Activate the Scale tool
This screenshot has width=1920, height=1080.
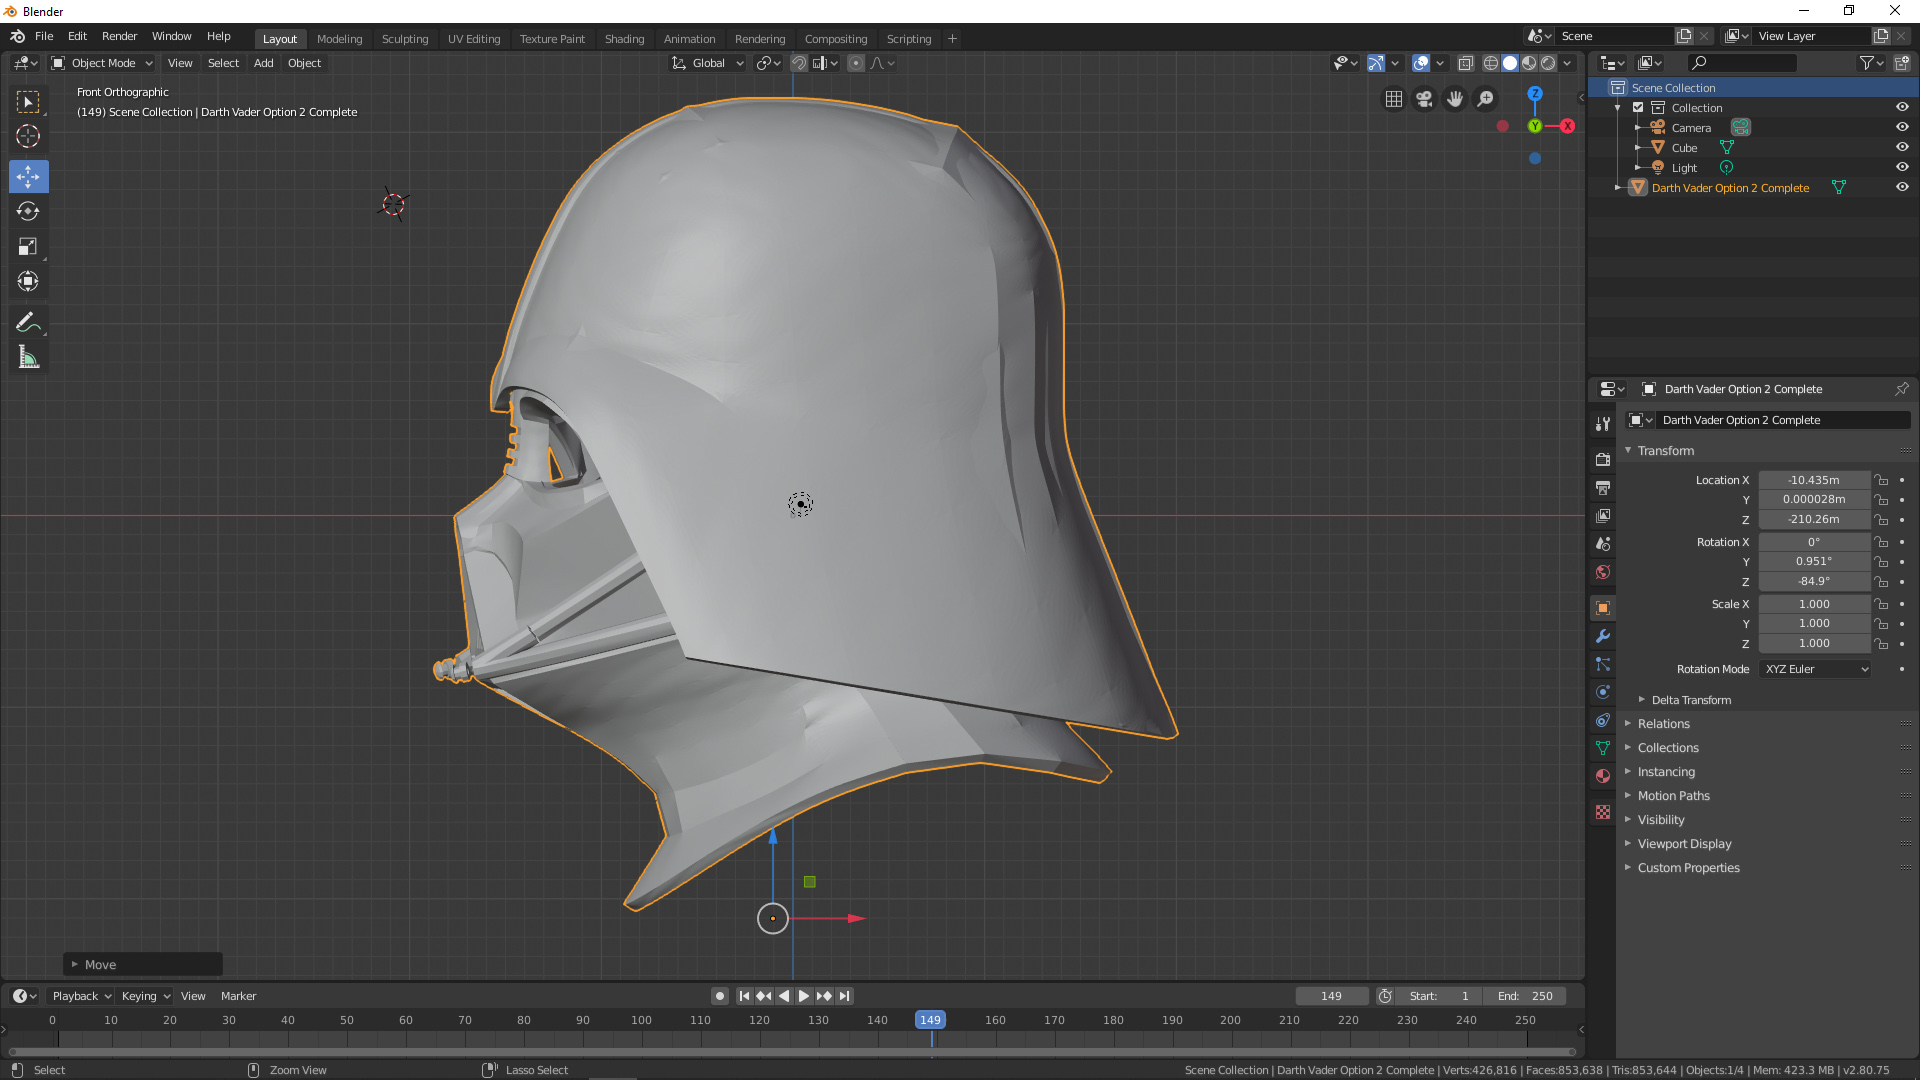(x=28, y=246)
